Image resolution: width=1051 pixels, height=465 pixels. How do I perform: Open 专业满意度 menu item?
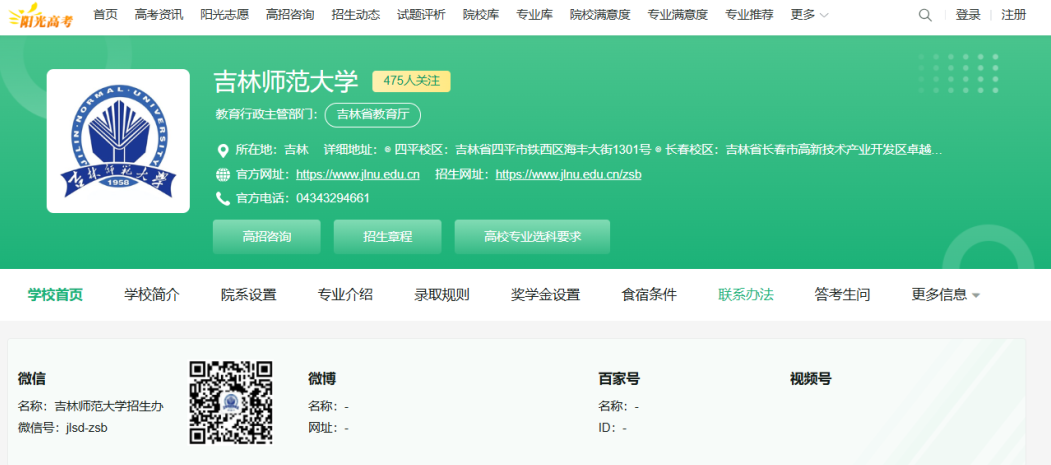coord(678,15)
